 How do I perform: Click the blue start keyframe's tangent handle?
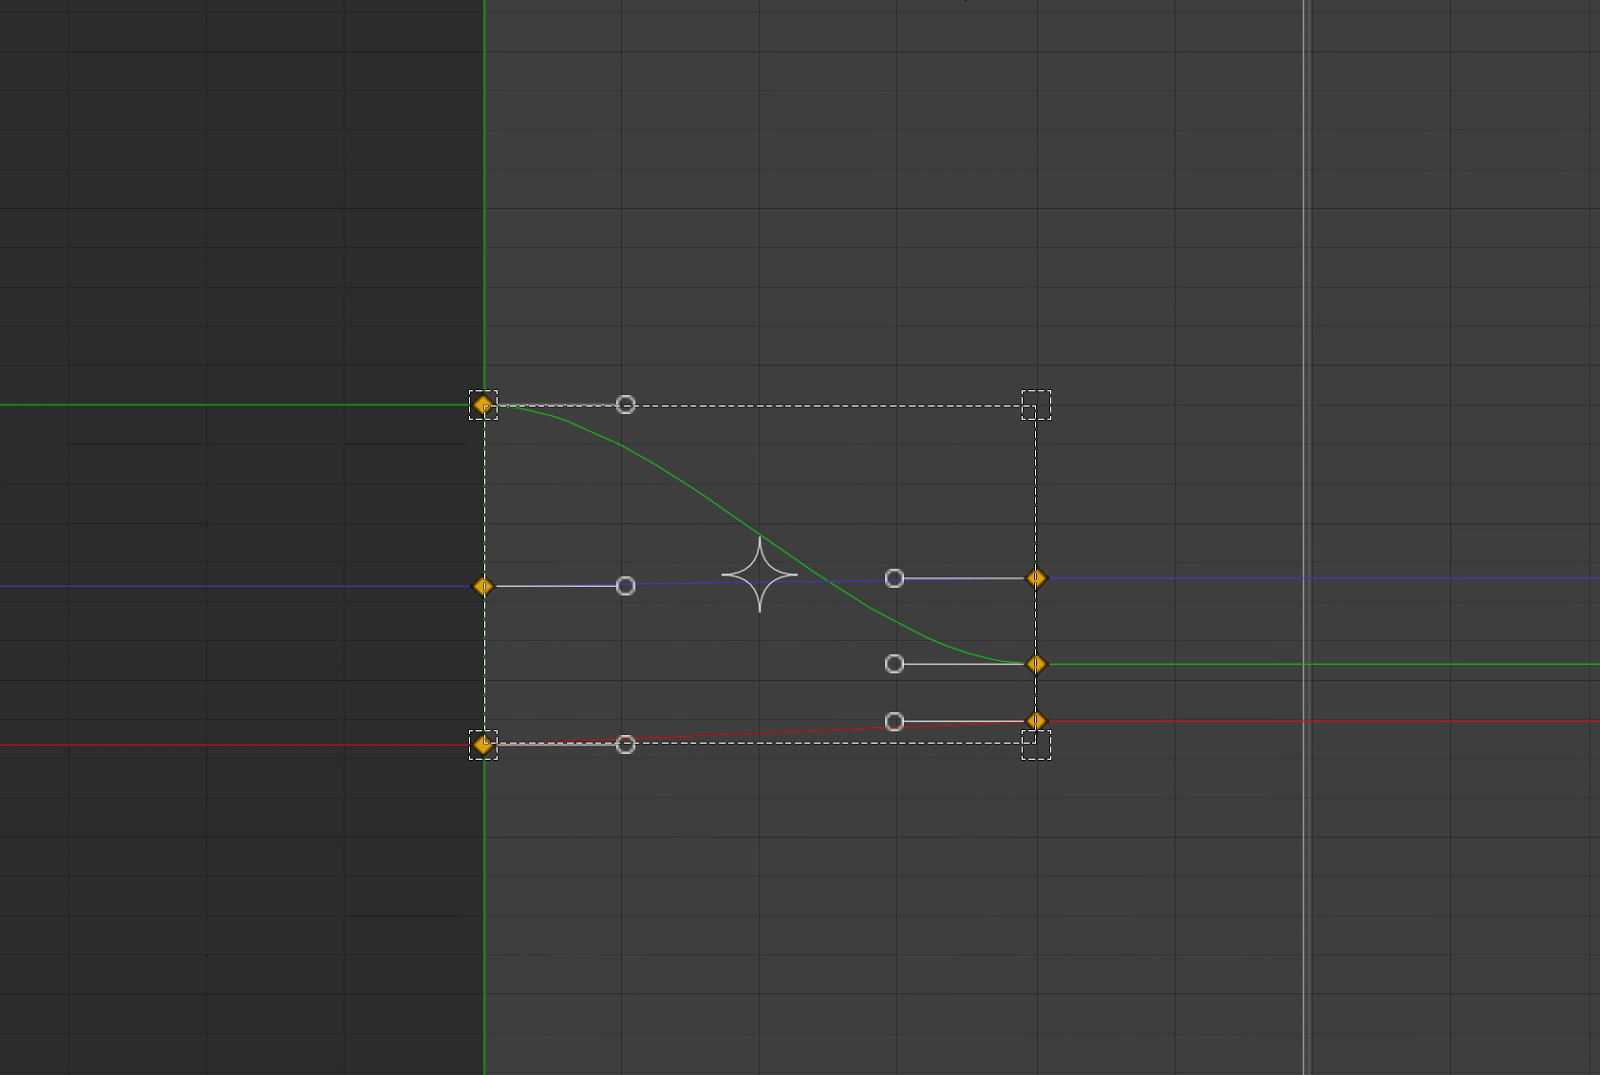click(626, 586)
